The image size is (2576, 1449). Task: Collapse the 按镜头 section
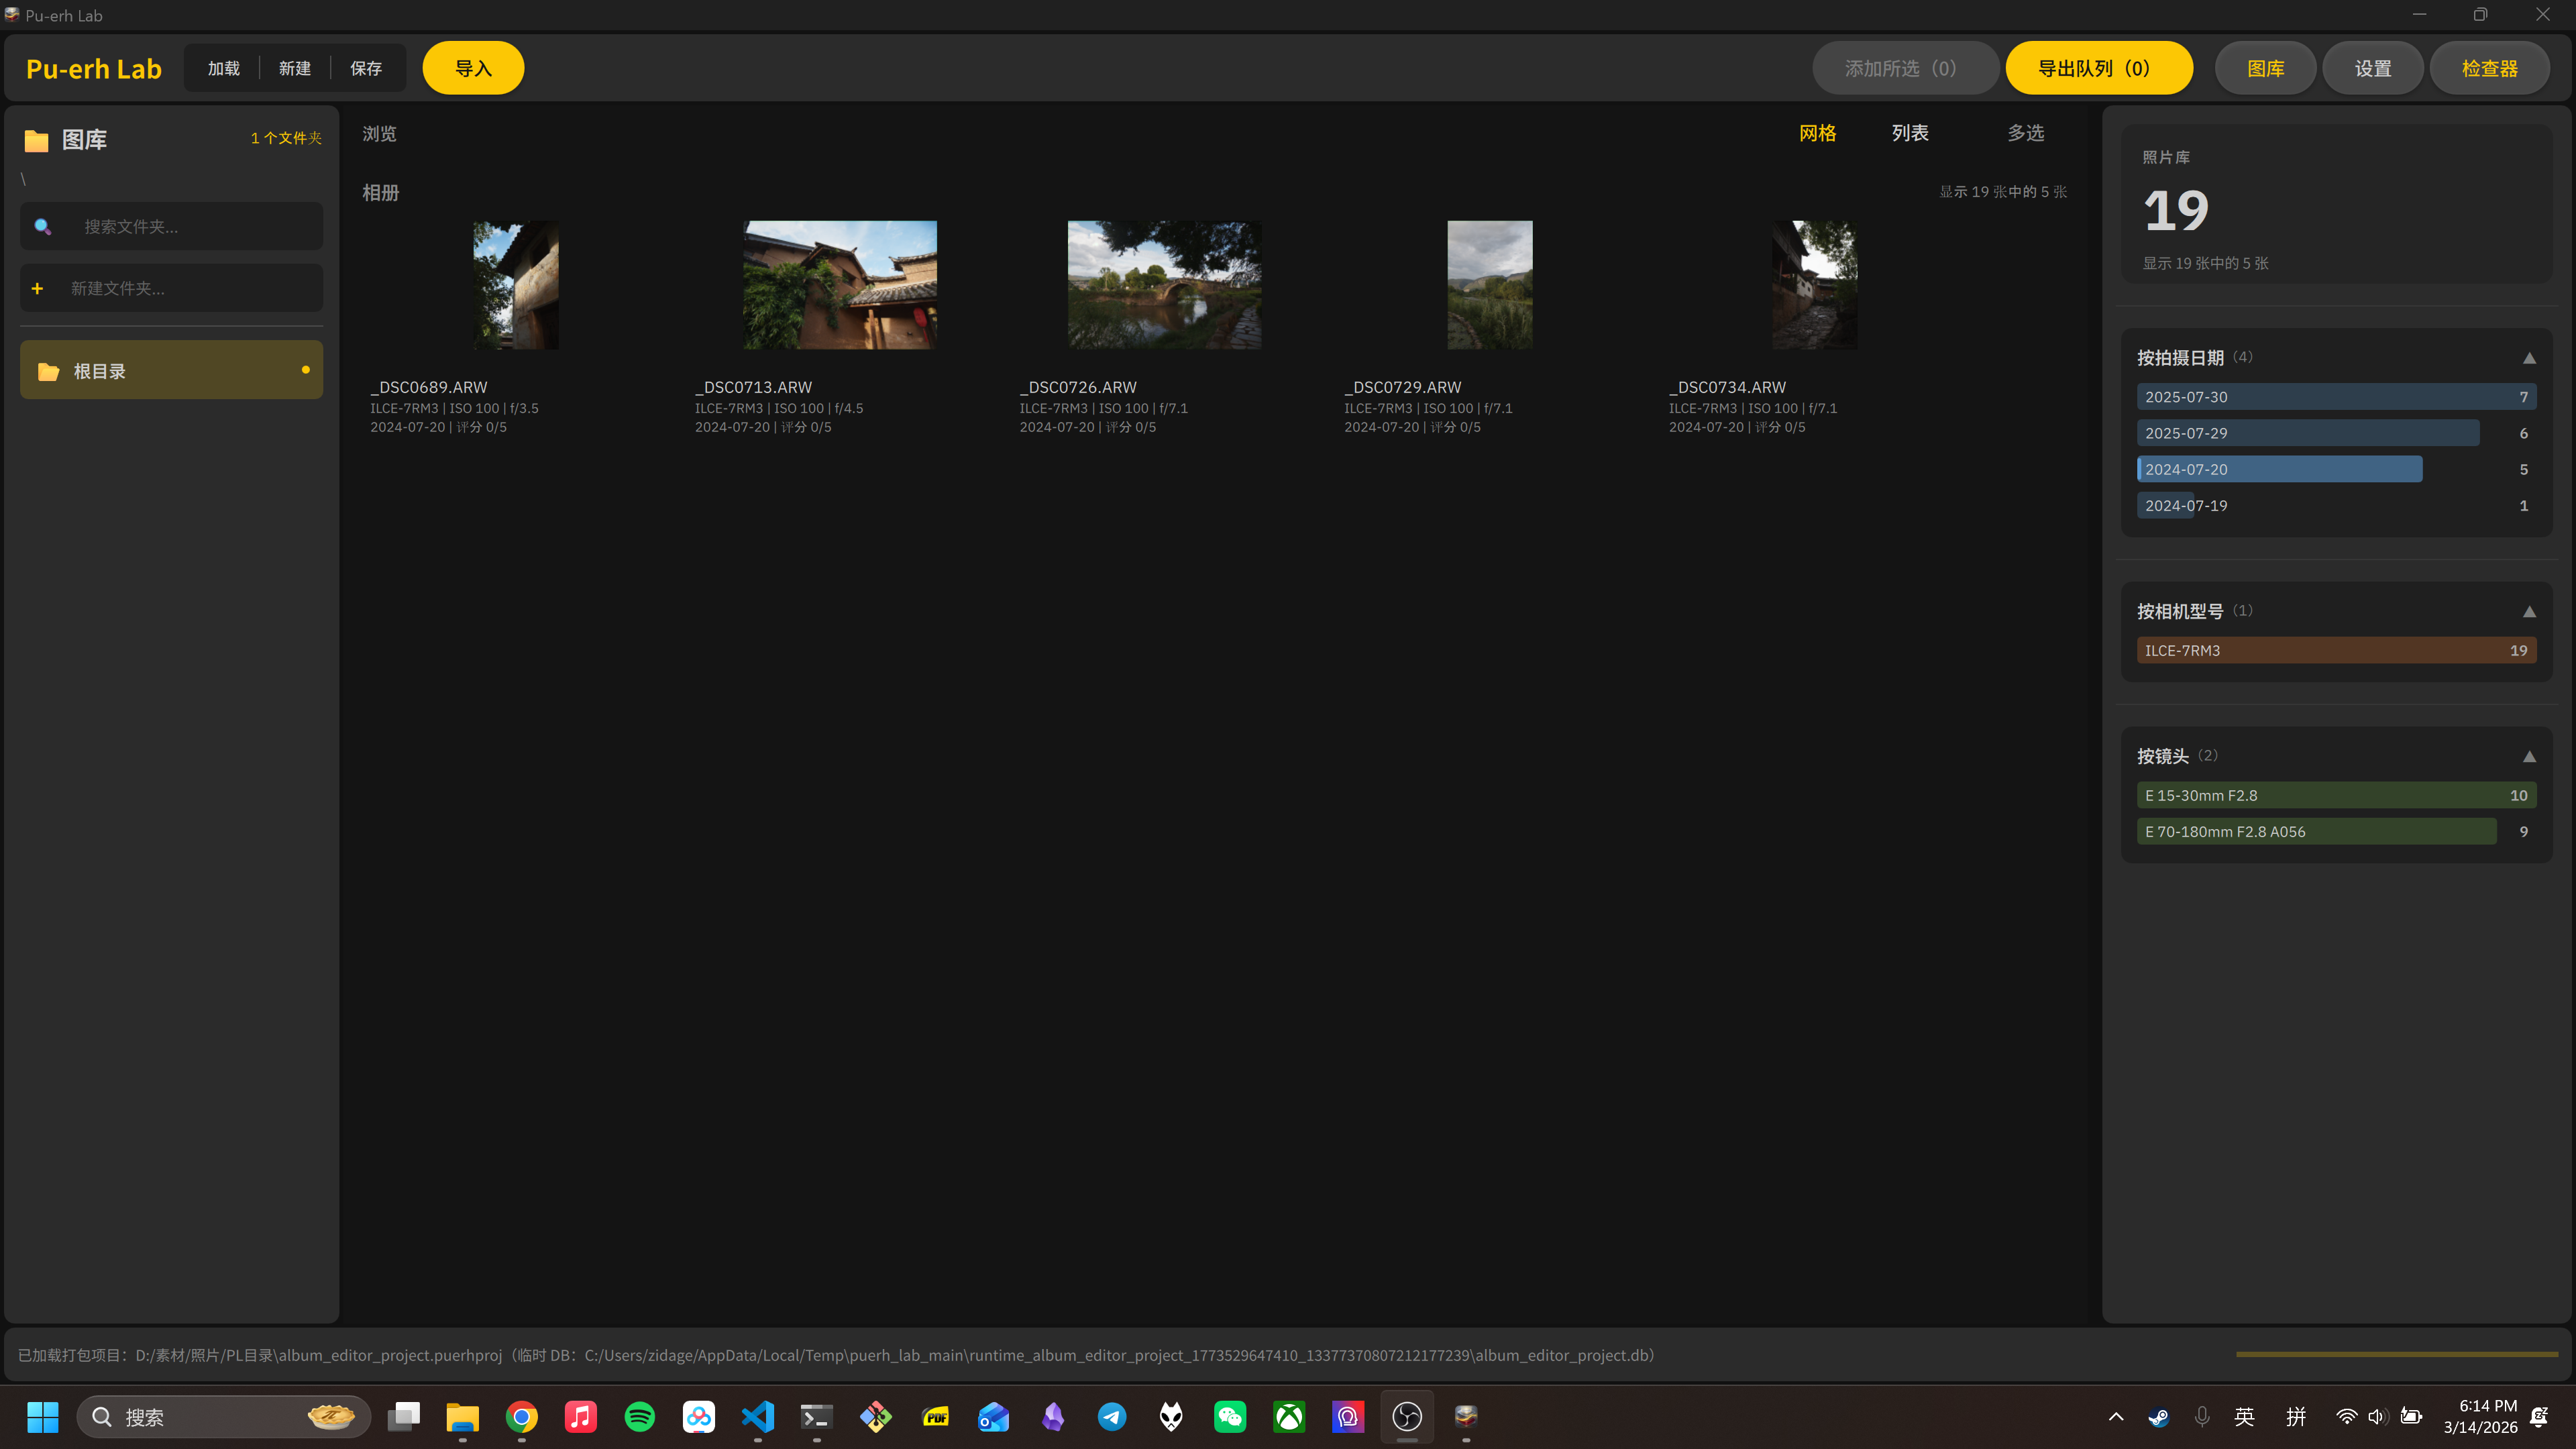pyautogui.click(x=2529, y=757)
